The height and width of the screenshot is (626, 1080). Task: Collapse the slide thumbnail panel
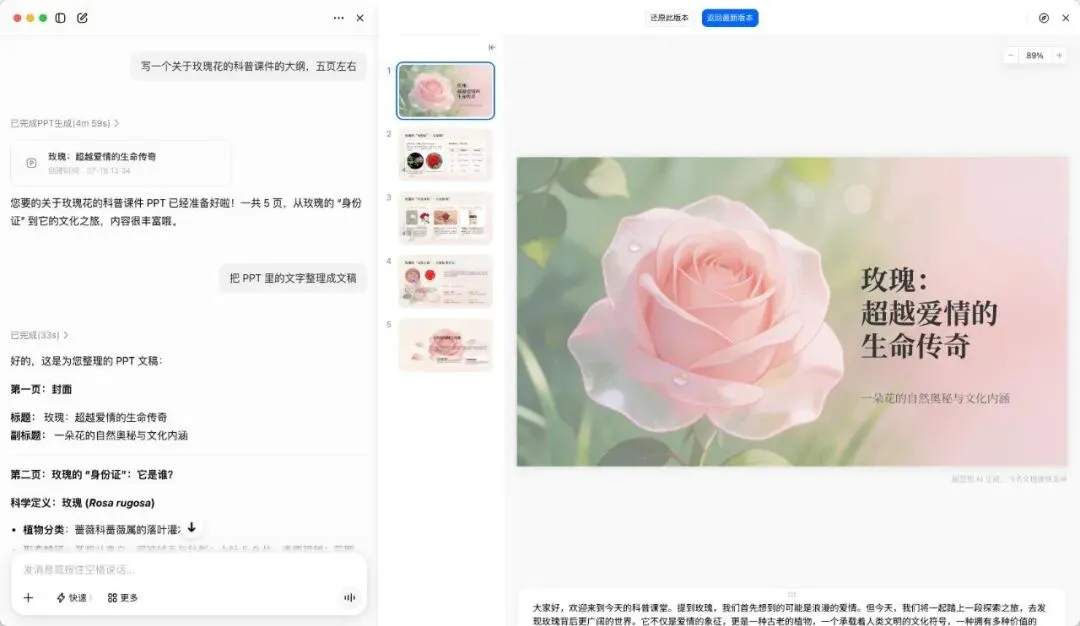coord(491,48)
